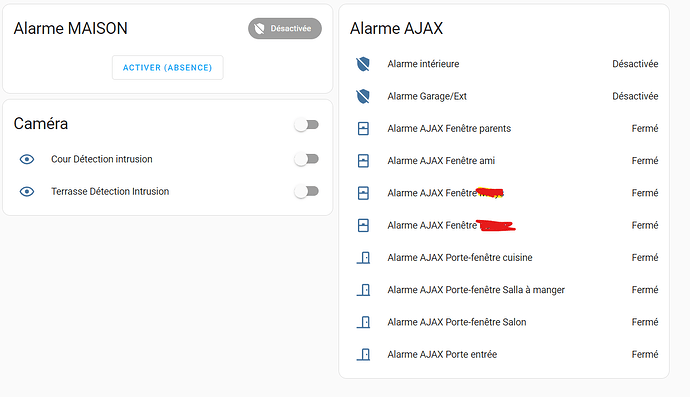Click the window icon for Fenêtre parents
The image size is (690, 397).
pyautogui.click(x=363, y=129)
